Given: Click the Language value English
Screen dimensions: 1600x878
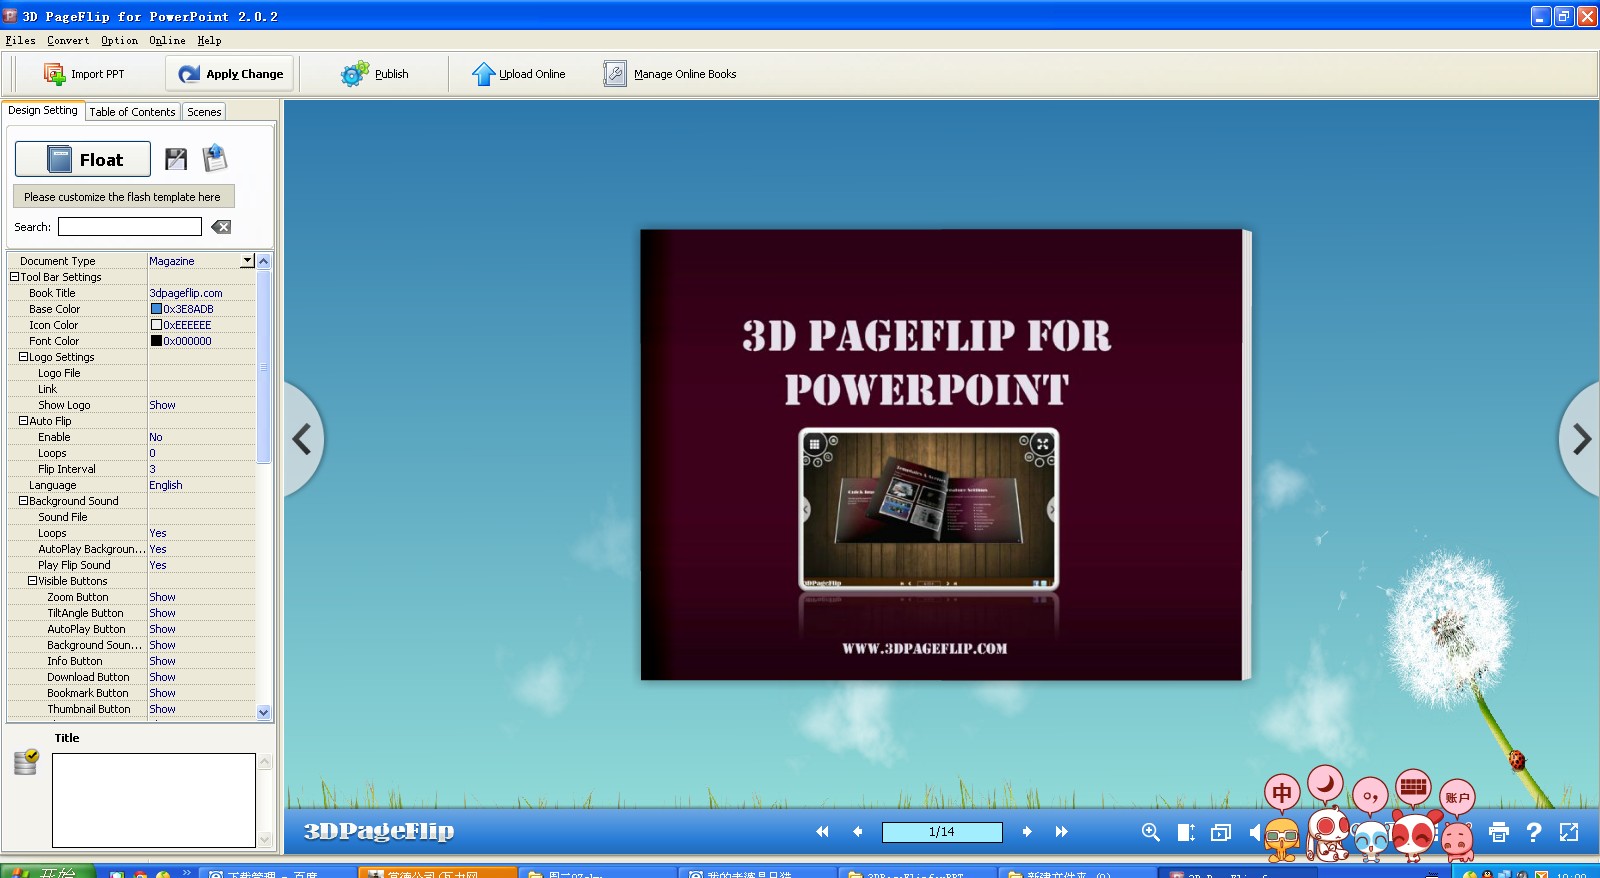Looking at the screenshot, I should click(x=166, y=485).
